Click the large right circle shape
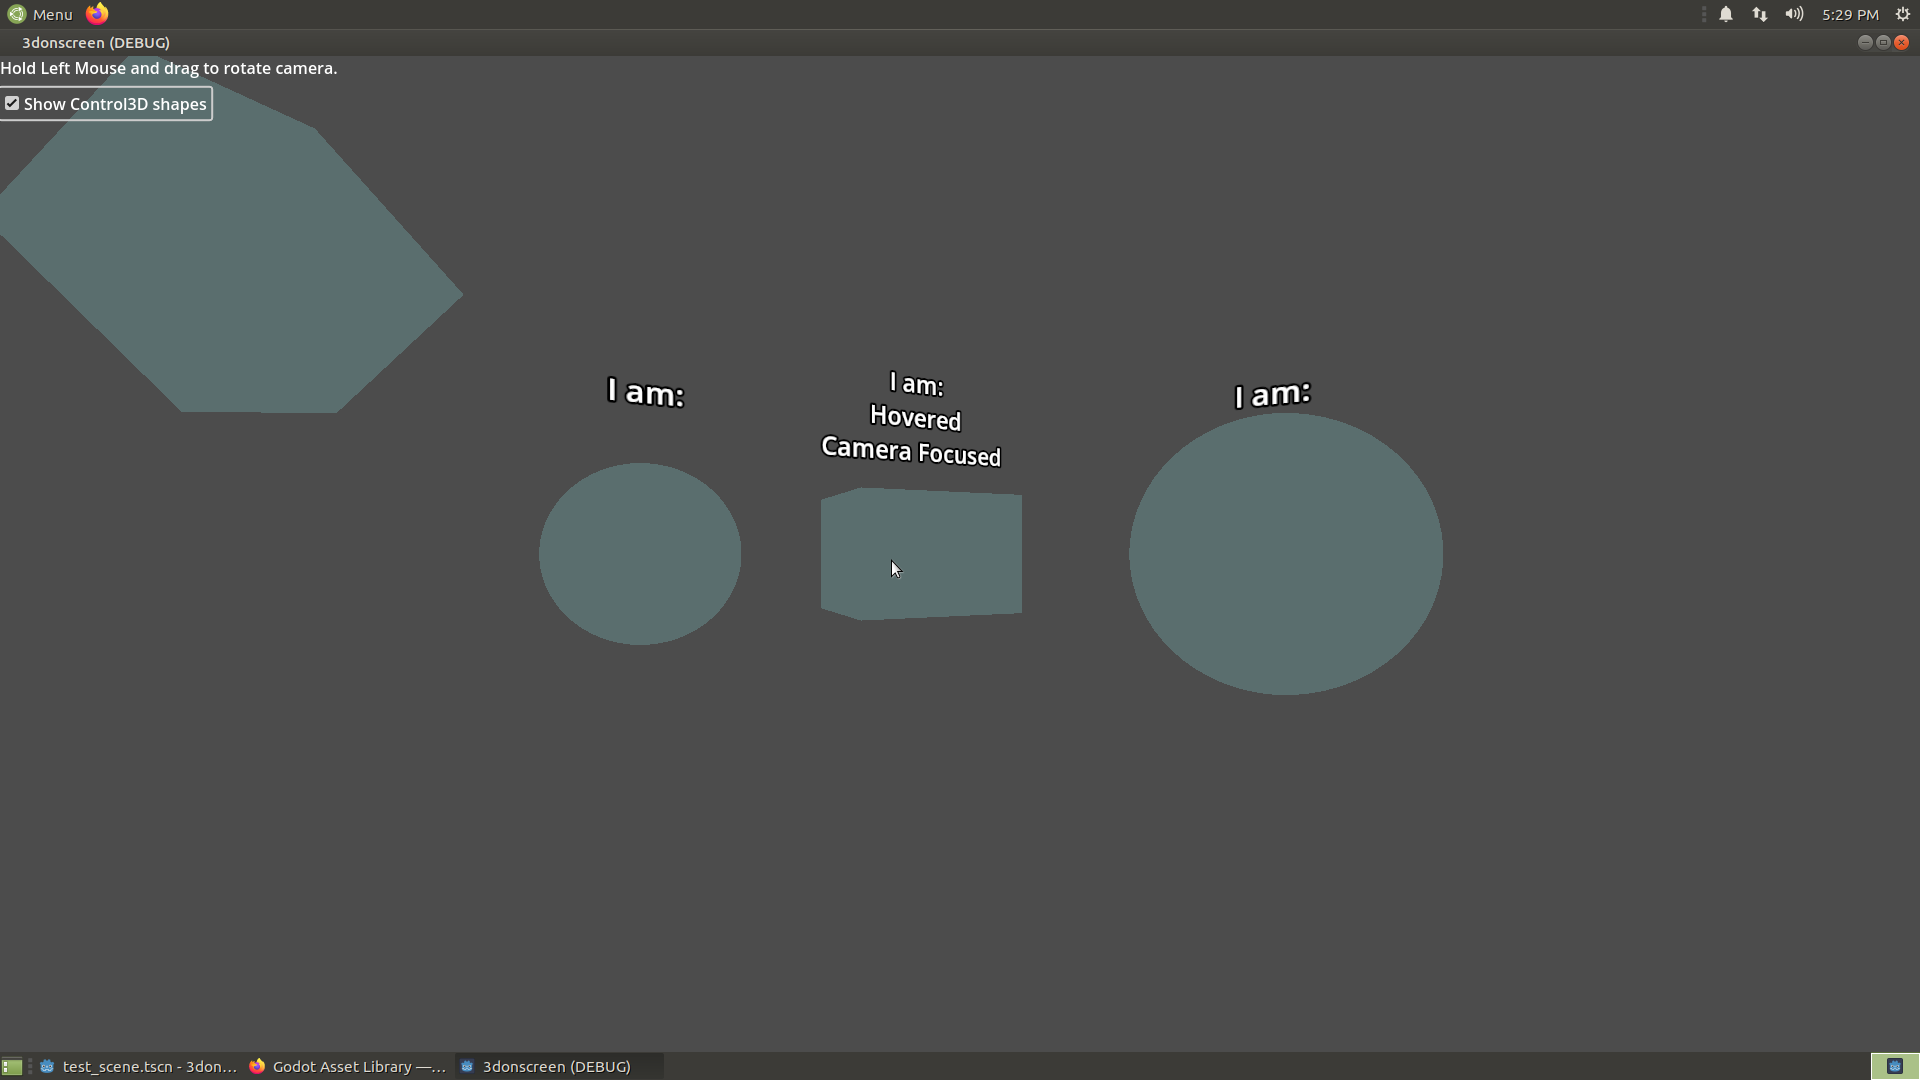Screen dimensions: 1920x1080 (1285, 554)
